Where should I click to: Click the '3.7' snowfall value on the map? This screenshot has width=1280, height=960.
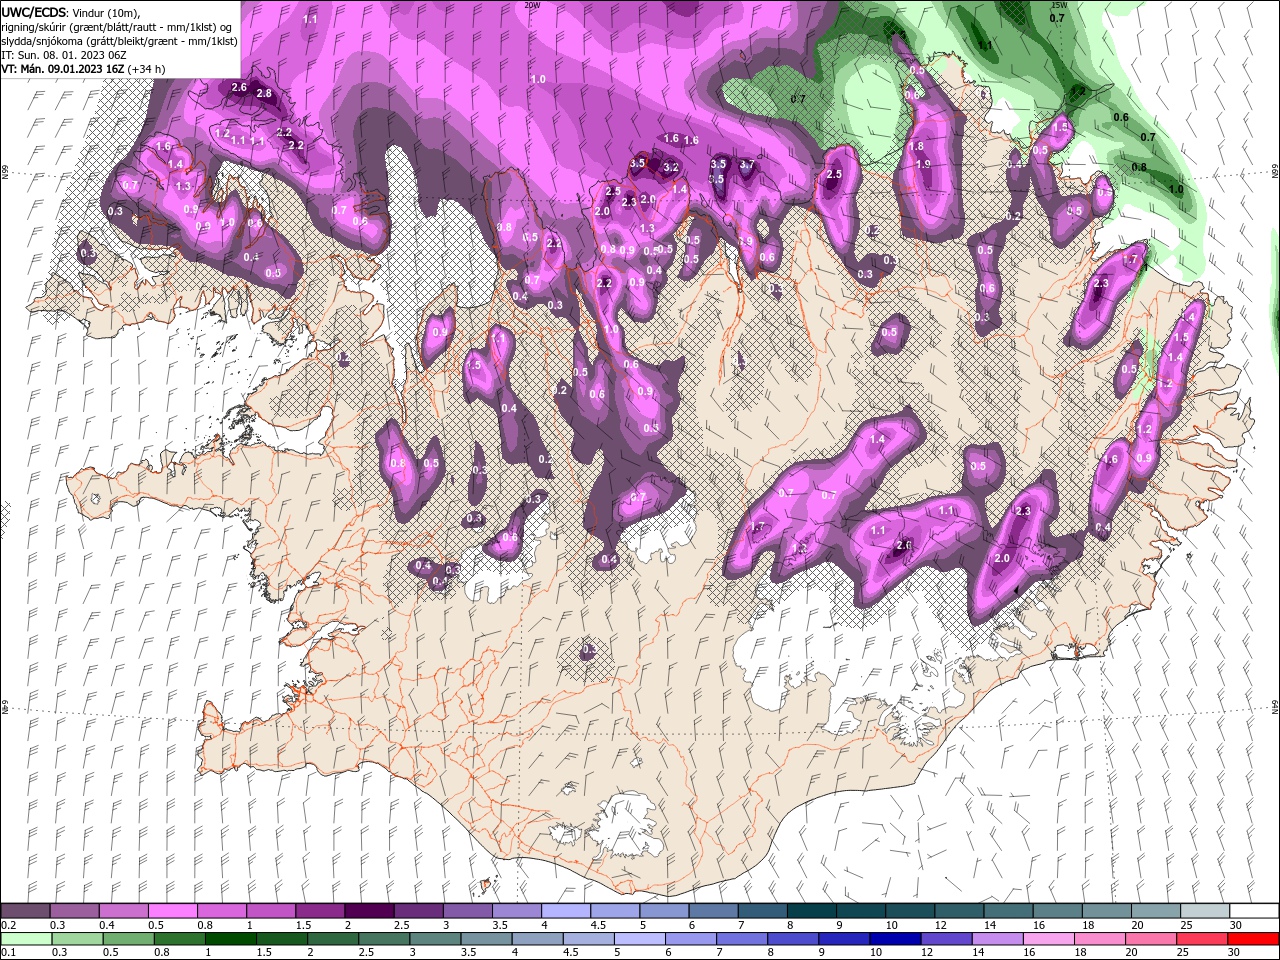coord(746,164)
